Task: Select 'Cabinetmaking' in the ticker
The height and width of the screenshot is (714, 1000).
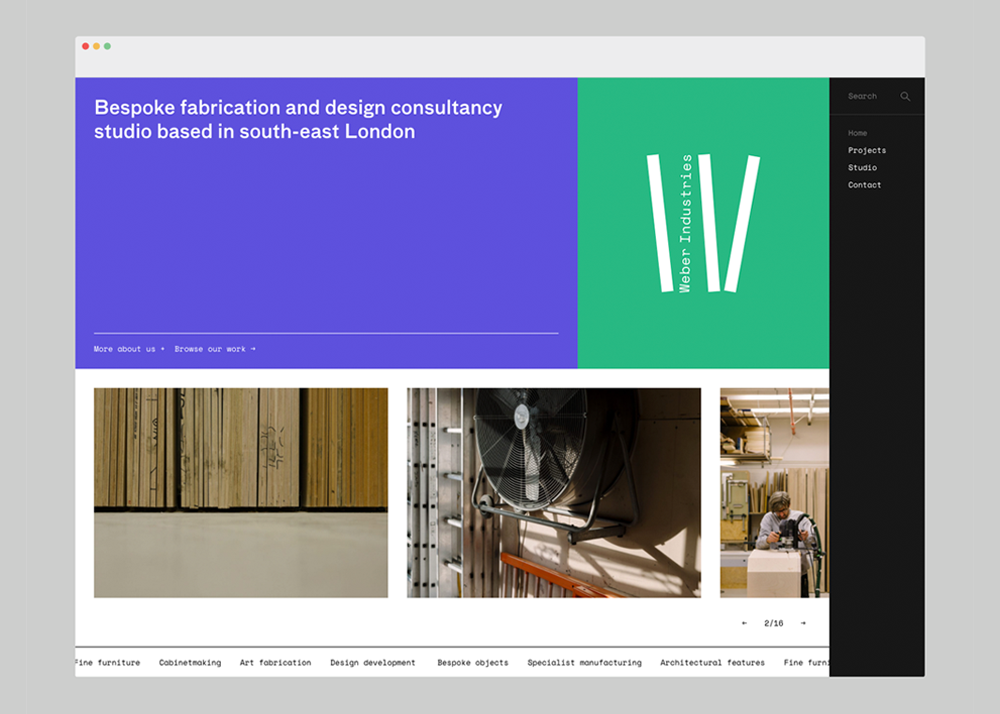Action: [x=190, y=663]
